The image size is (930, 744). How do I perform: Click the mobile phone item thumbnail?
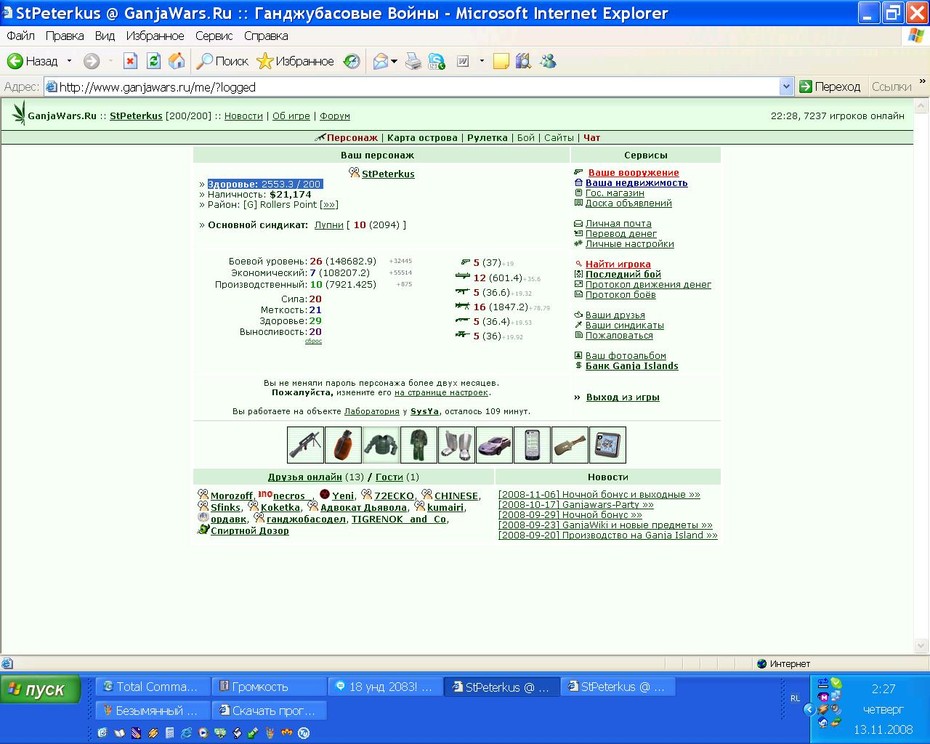(x=533, y=444)
